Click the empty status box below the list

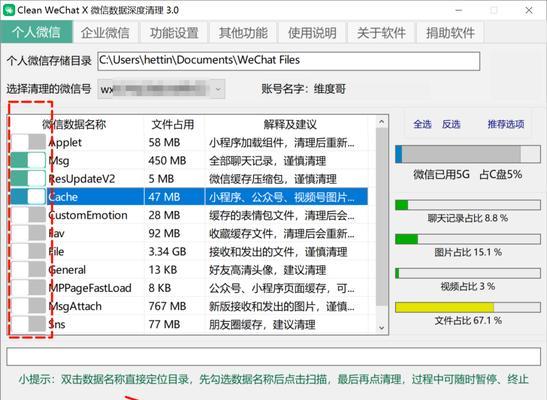(274, 356)
